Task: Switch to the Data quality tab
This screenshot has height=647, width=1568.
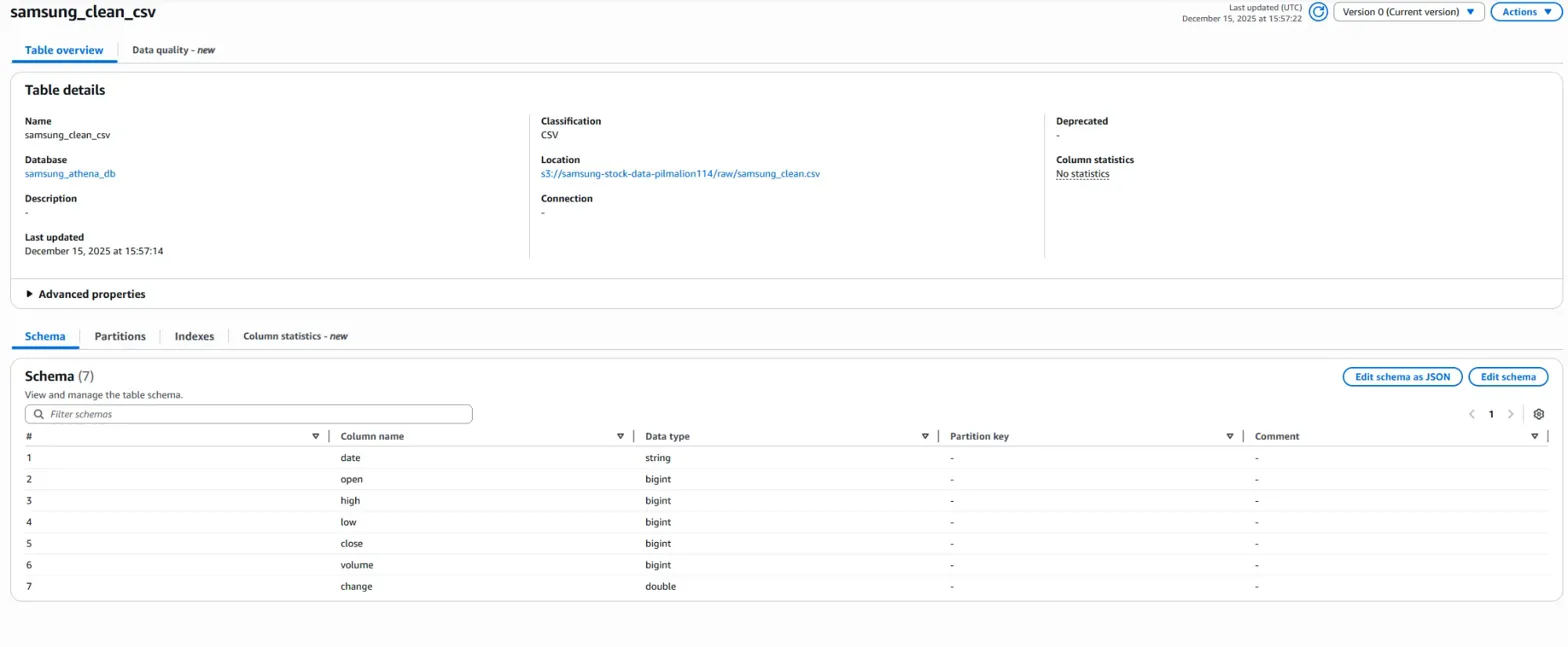Action: pos(173,49)
